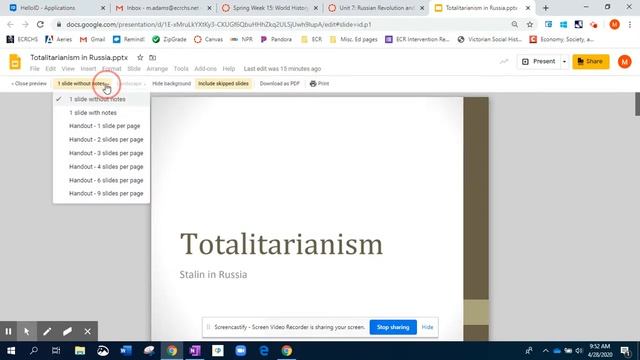
Task: Click the Google Slides logo icon
Action: (15, 62)
